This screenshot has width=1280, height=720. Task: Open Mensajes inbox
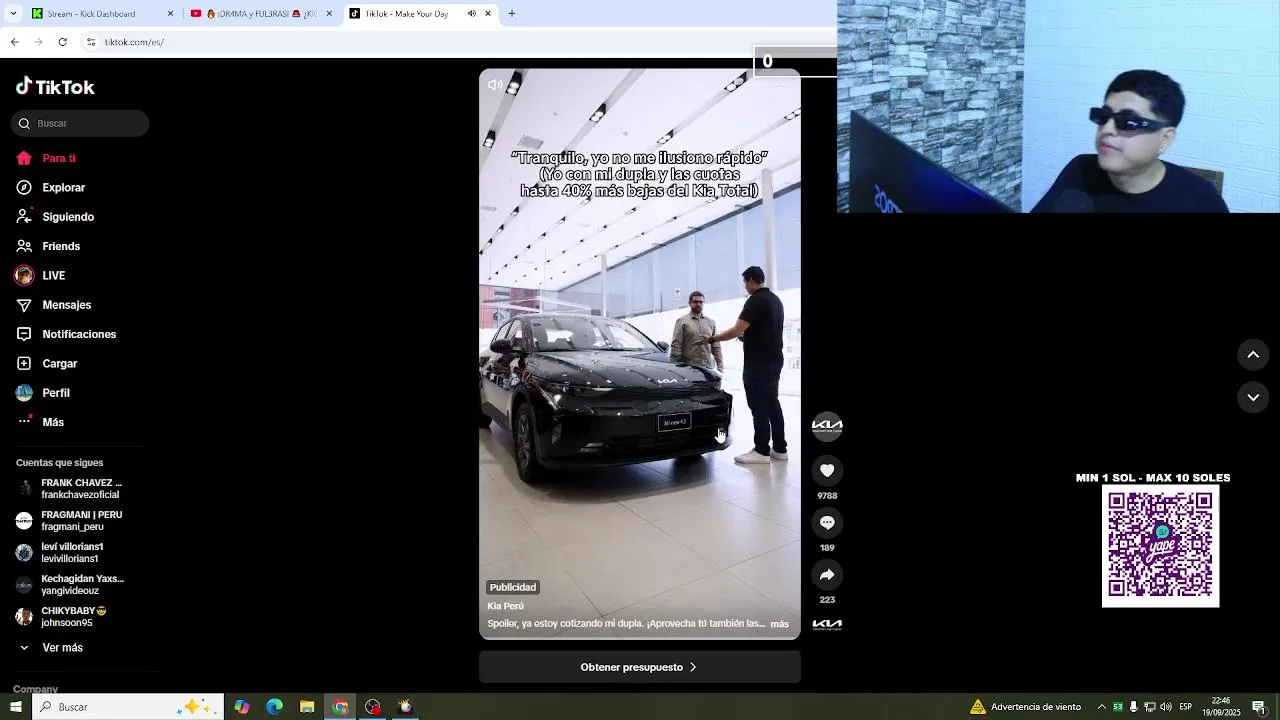pyautogui.click(x=66, y=305)
